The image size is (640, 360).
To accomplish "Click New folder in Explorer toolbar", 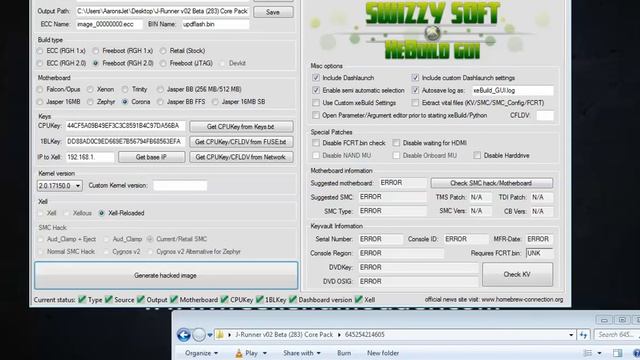I will (383, 353).
